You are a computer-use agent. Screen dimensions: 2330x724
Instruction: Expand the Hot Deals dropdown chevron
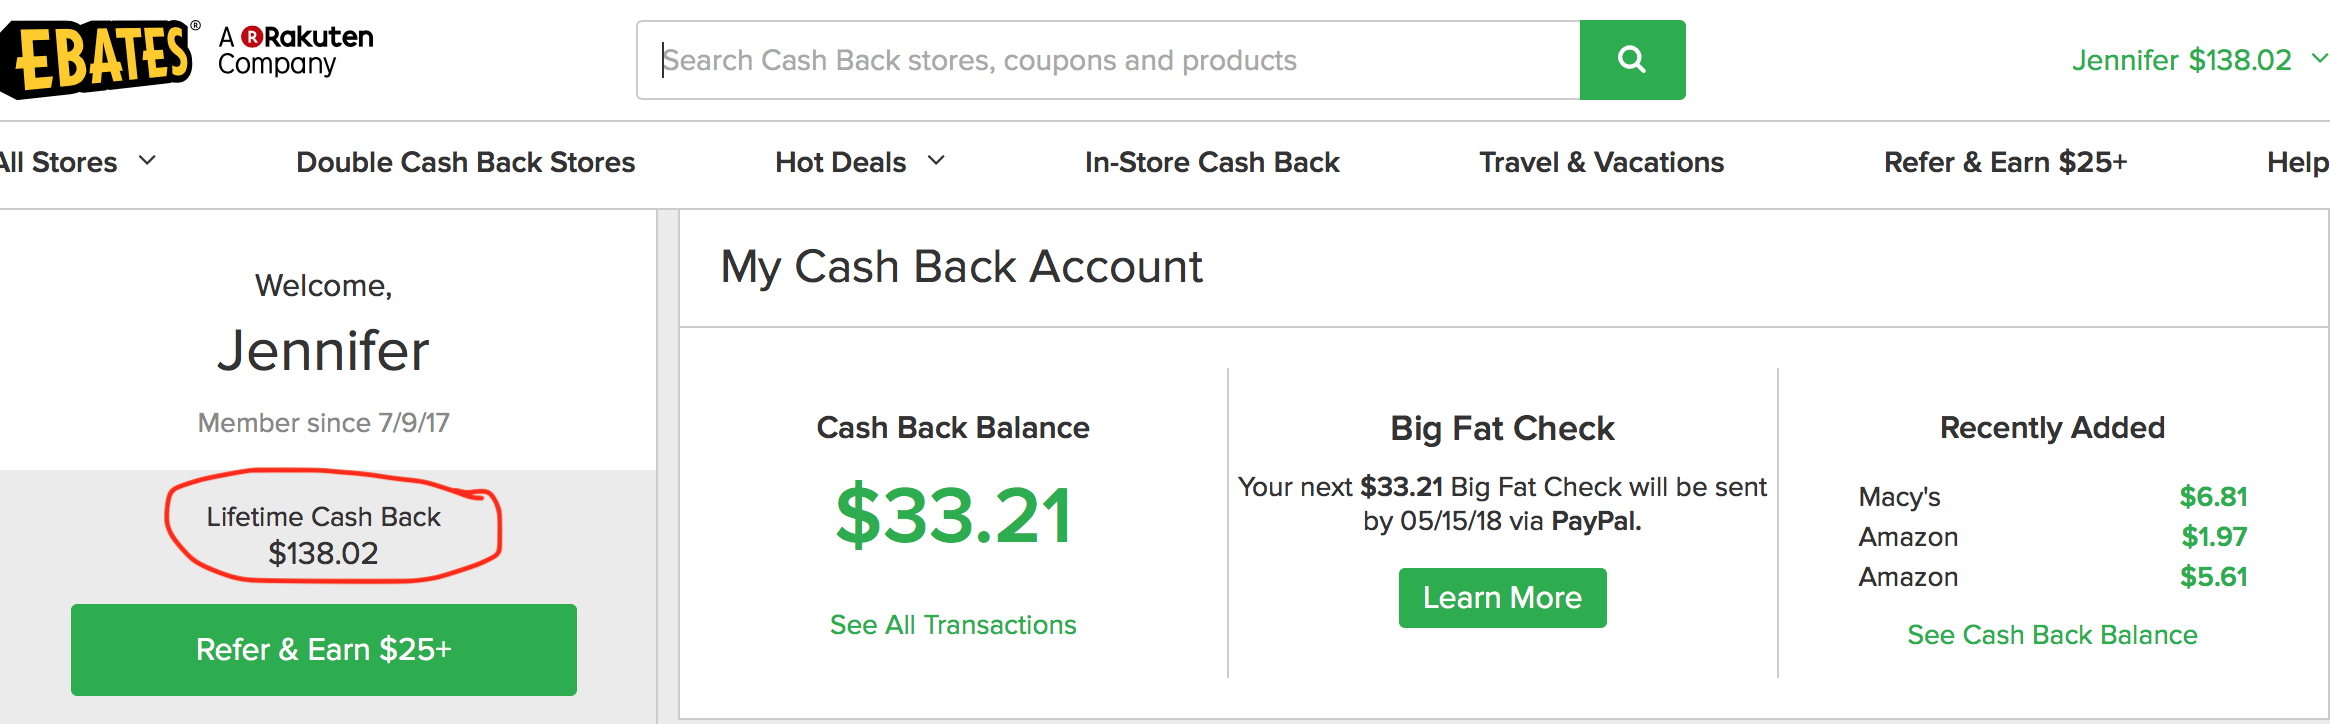(936, 161)
